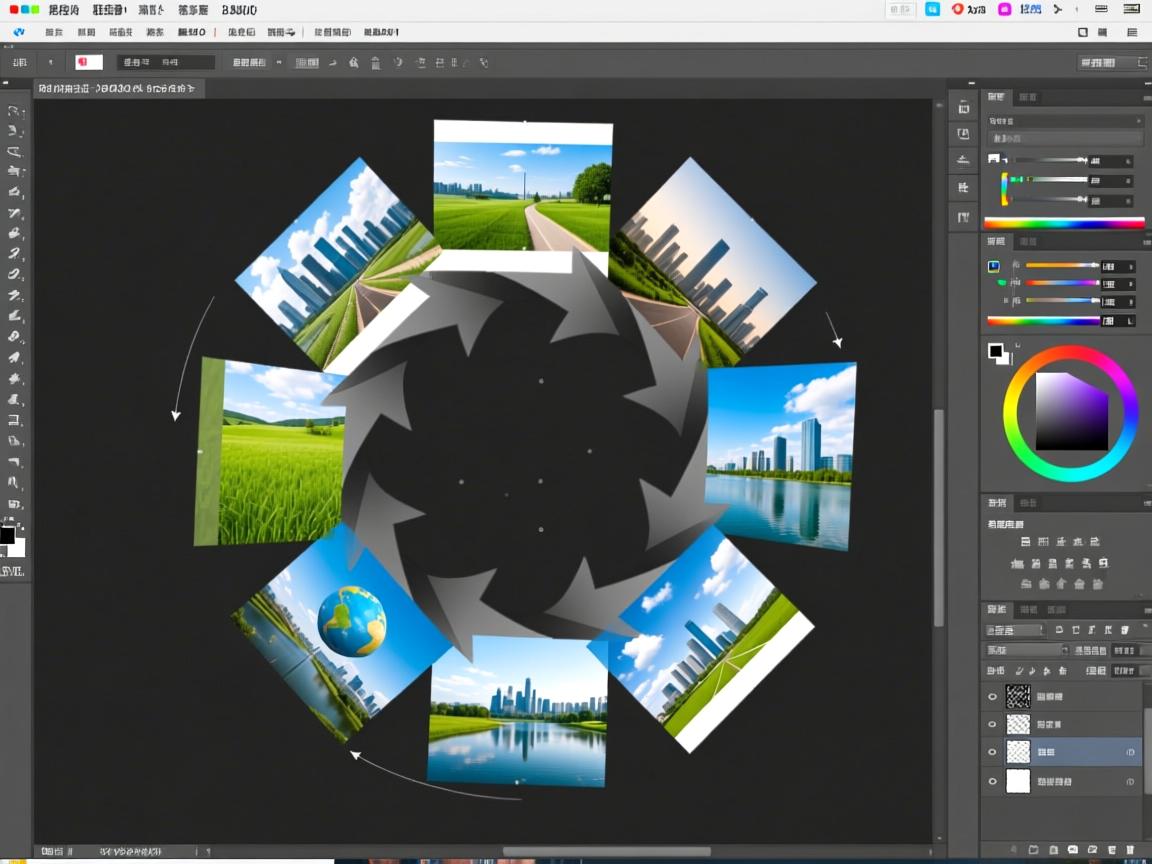Click the cyan square icon in the top-right menu bar
The width and height of the screenshot is (1152, 864).
(932, 9)
